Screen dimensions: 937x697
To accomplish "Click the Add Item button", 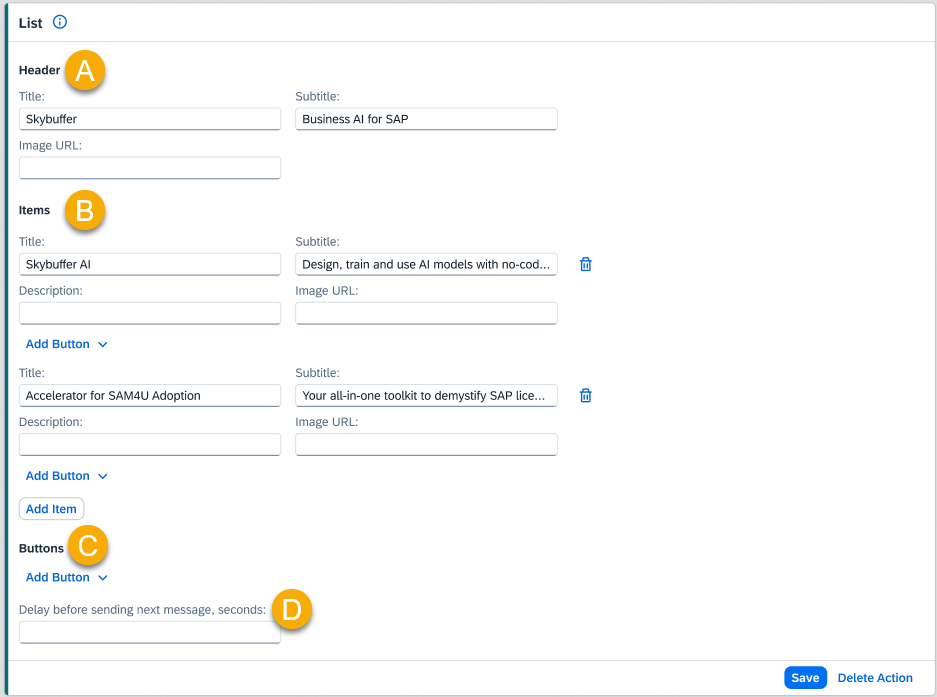I will [x=51, y=509].
